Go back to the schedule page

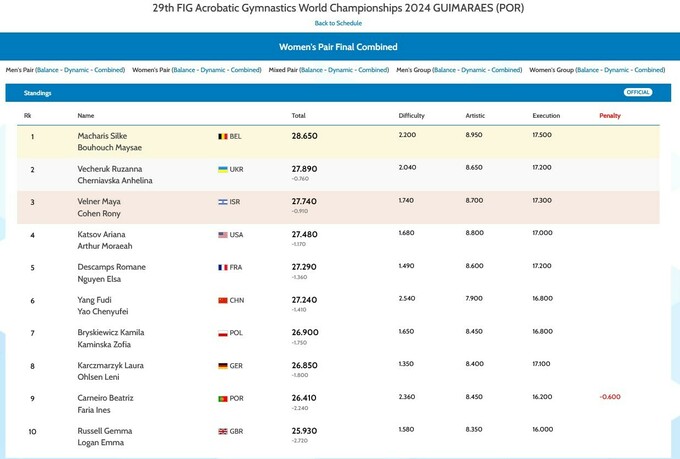338,23
